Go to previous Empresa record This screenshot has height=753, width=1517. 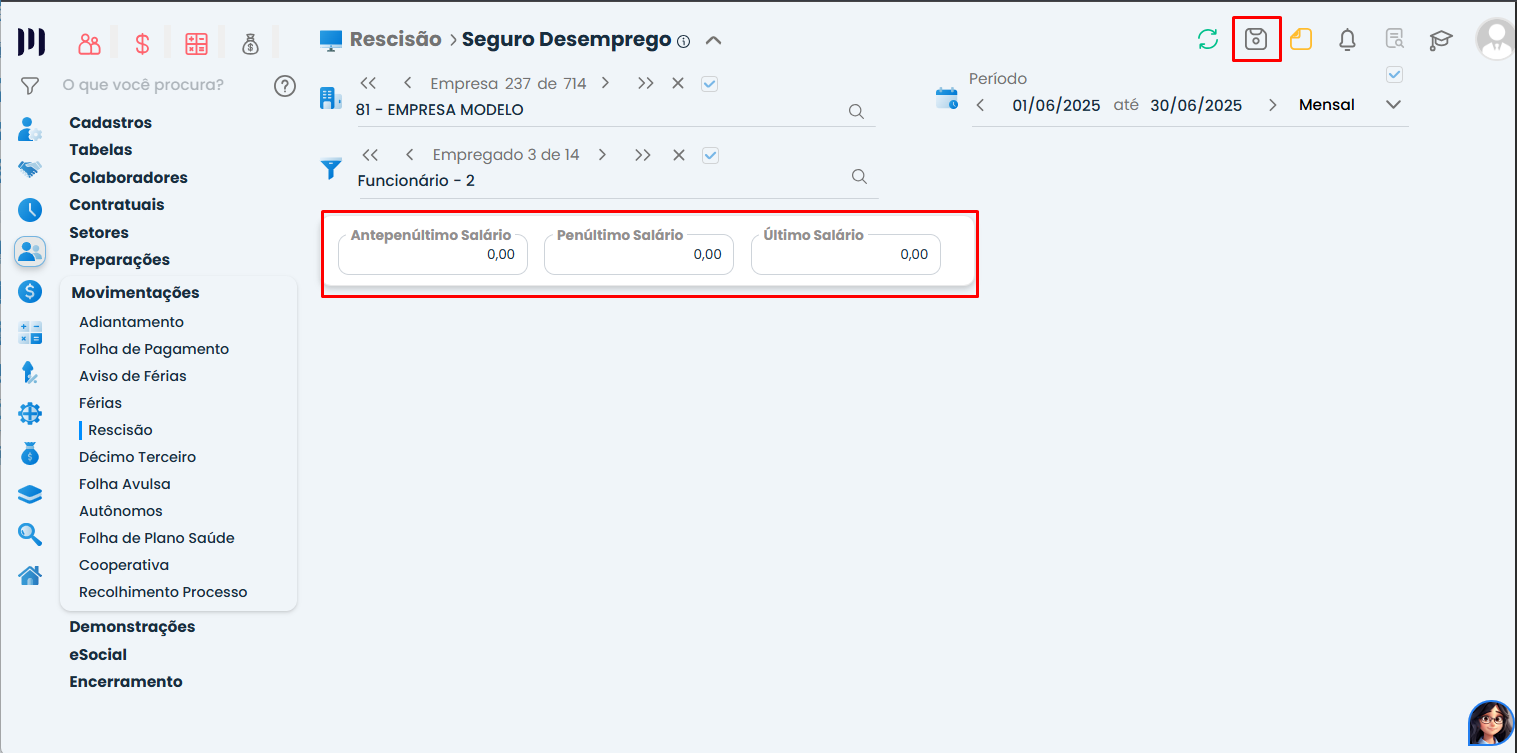408,84
